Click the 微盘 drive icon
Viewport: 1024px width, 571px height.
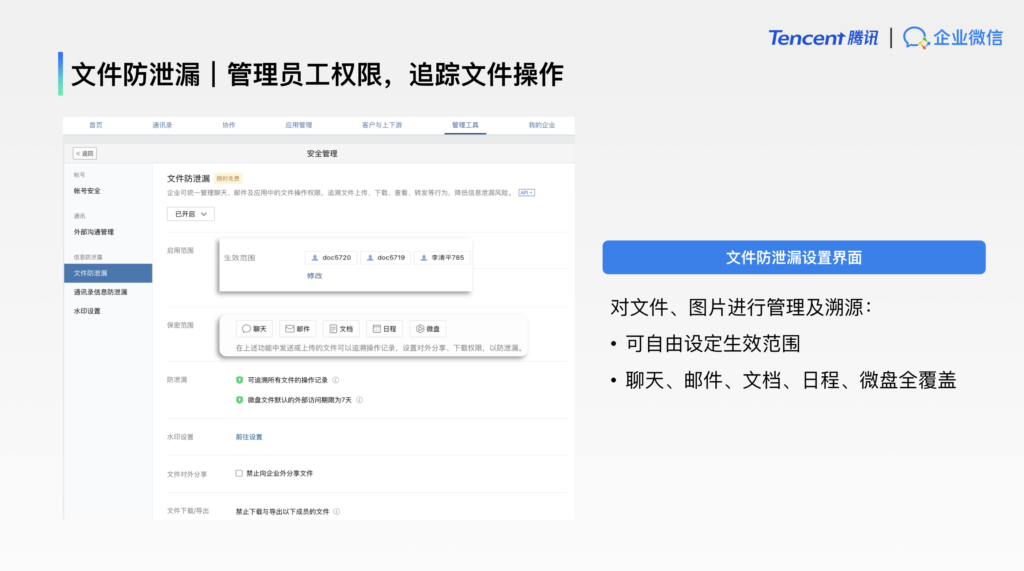point(420,329)
